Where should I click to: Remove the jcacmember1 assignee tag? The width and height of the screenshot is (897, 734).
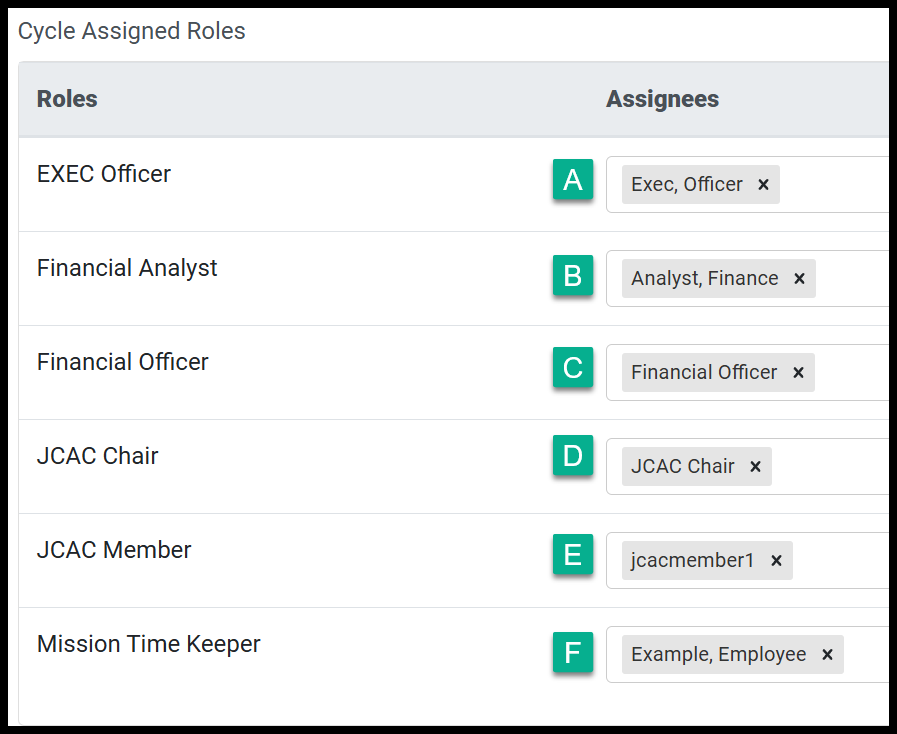[x=776, y=561]
